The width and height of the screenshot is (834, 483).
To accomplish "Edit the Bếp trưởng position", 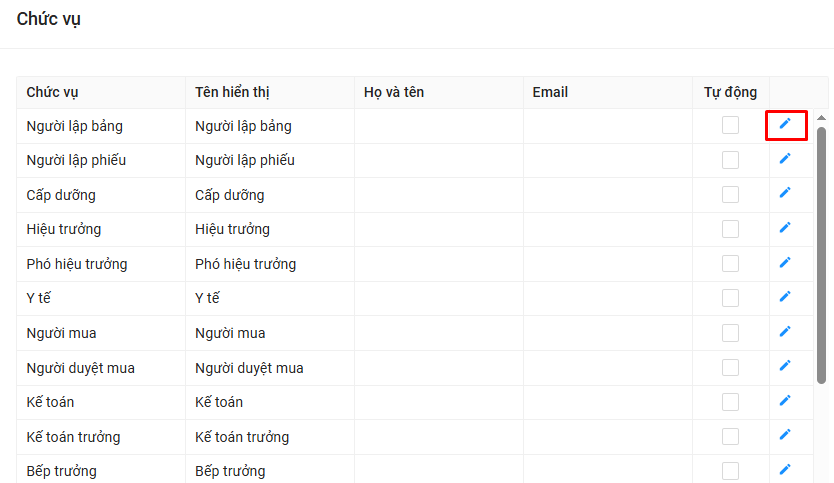I will (x=785, y=469).
